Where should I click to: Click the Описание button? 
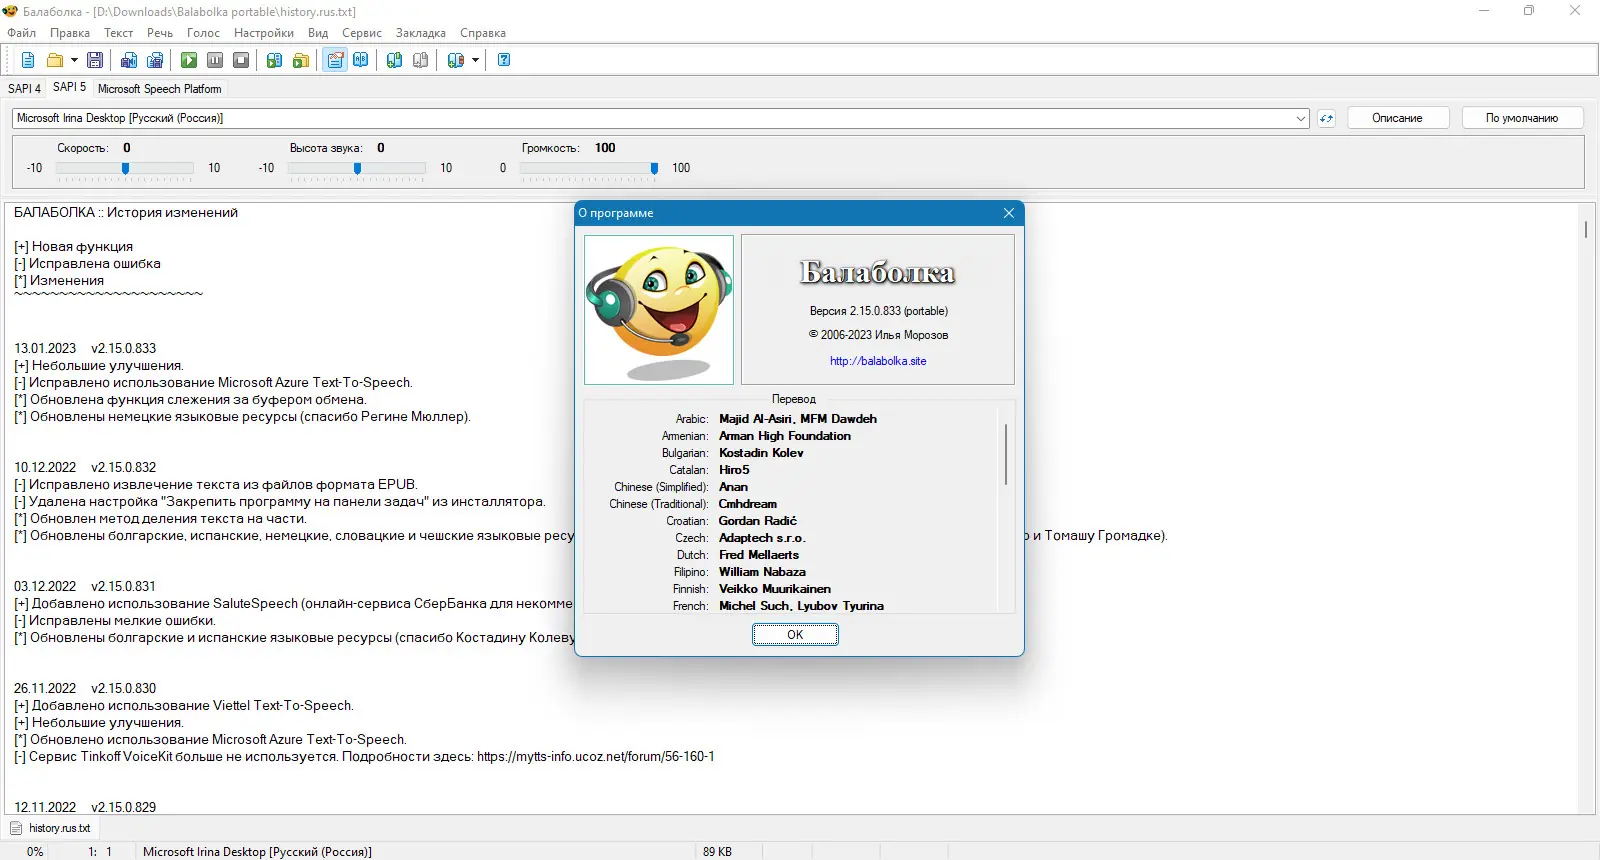[1397, 118]
